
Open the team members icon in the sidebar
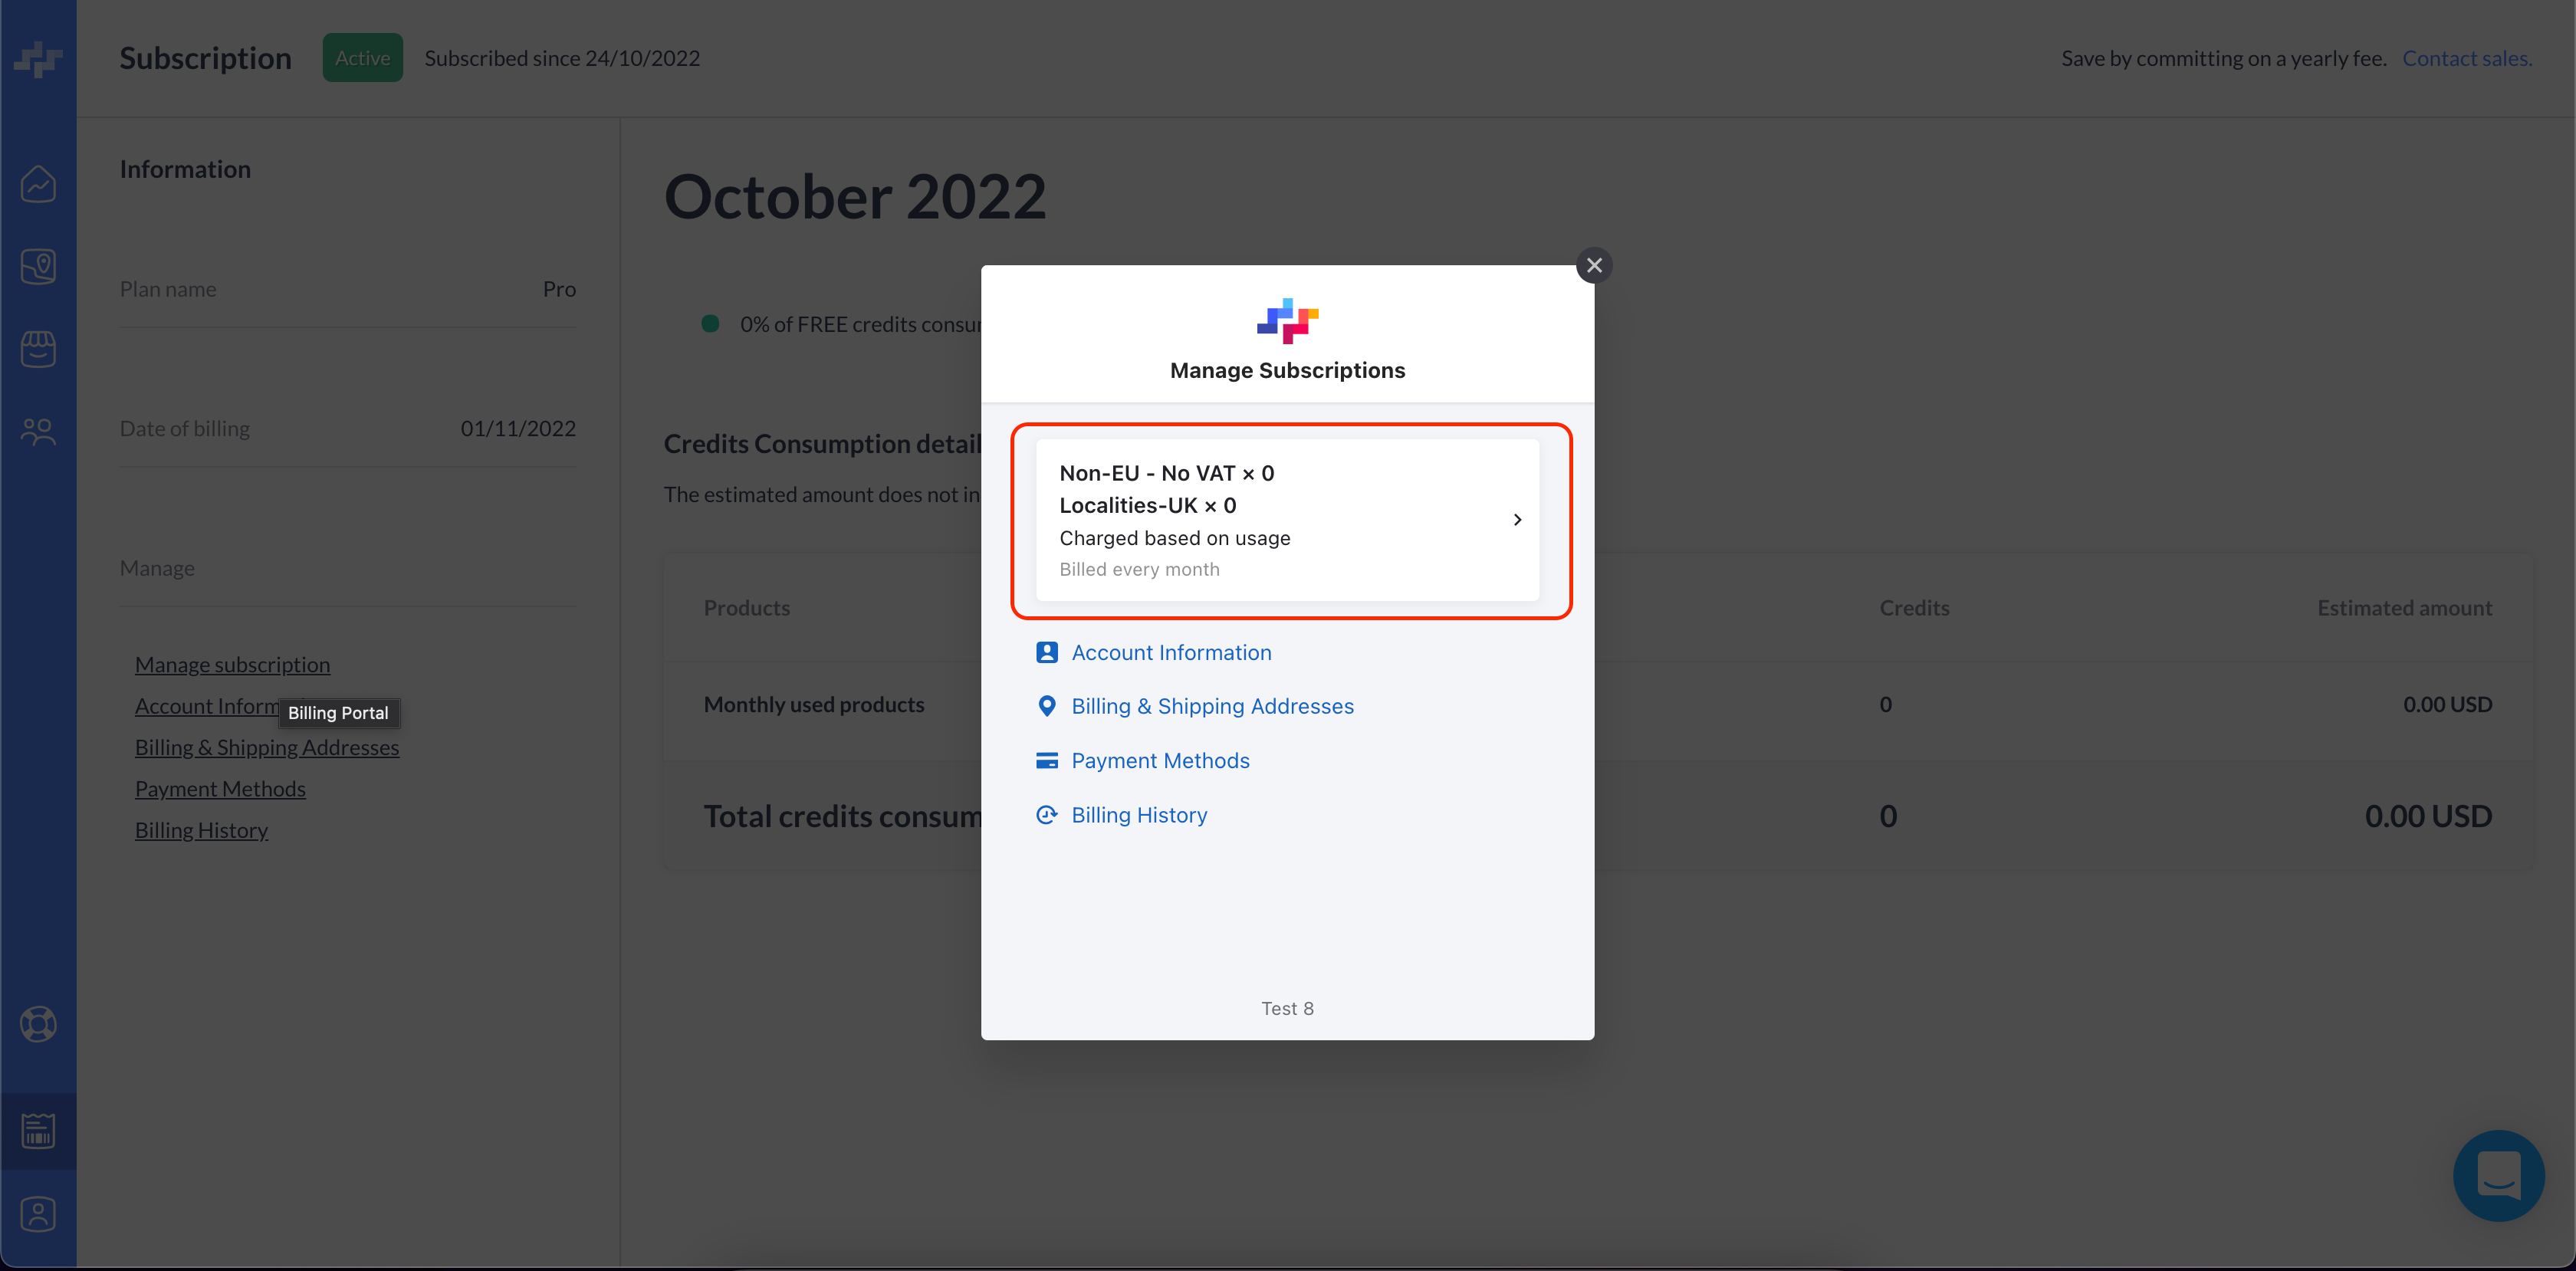pos(38,432)
